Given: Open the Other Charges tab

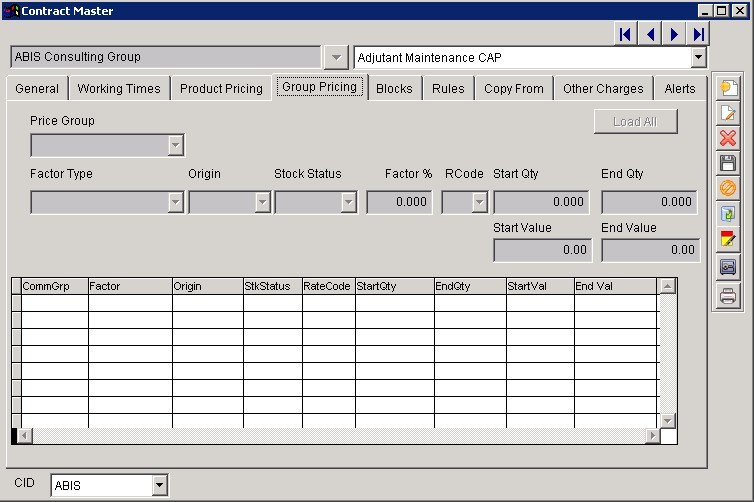Looking at the screenshot, I should click(603, 89).
